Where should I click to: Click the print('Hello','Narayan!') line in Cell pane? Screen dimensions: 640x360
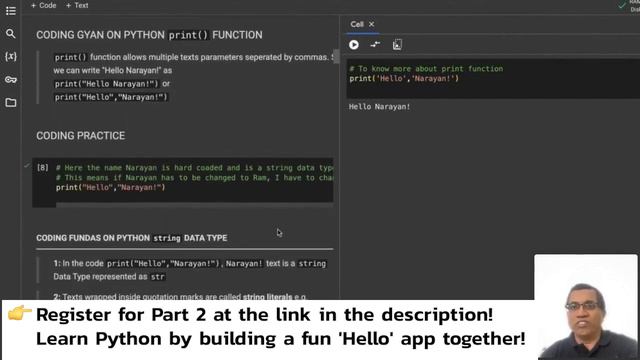(x=404, y=78)
